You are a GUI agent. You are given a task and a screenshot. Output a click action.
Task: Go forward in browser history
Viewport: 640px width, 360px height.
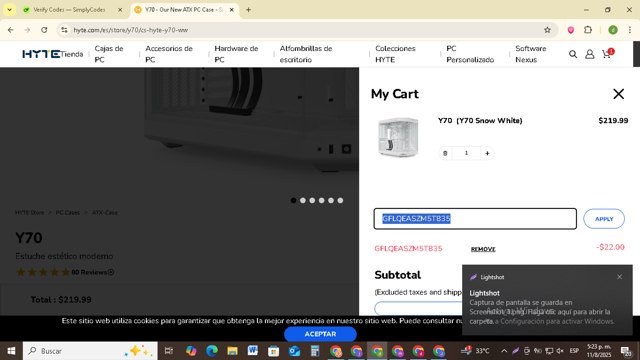pos(27,30)
